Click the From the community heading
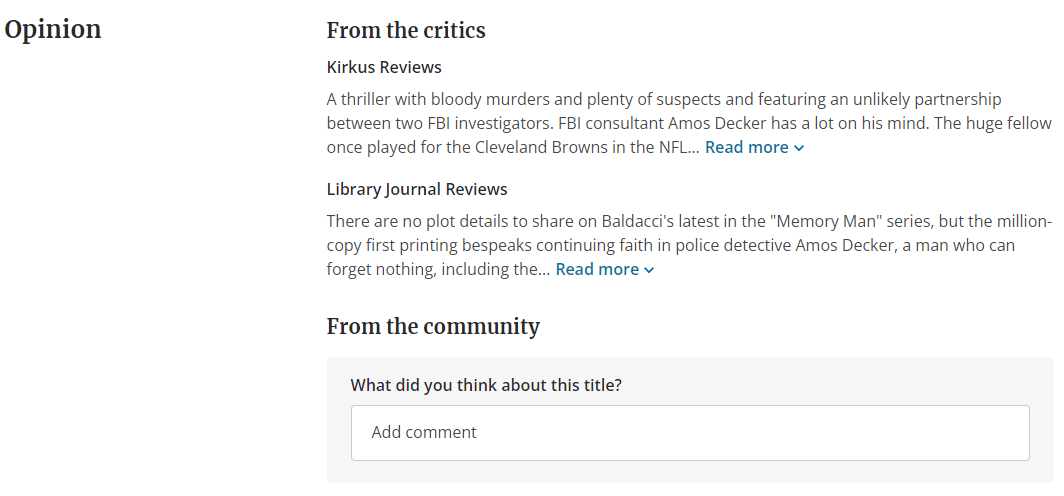Viewport: 1064px width, 496px height. [x=433, y=326]
